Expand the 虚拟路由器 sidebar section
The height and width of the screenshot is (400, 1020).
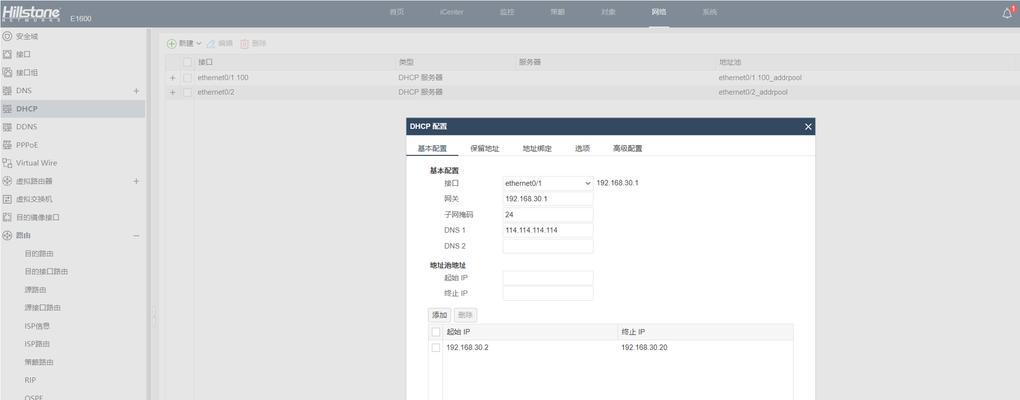pos(136,181)
